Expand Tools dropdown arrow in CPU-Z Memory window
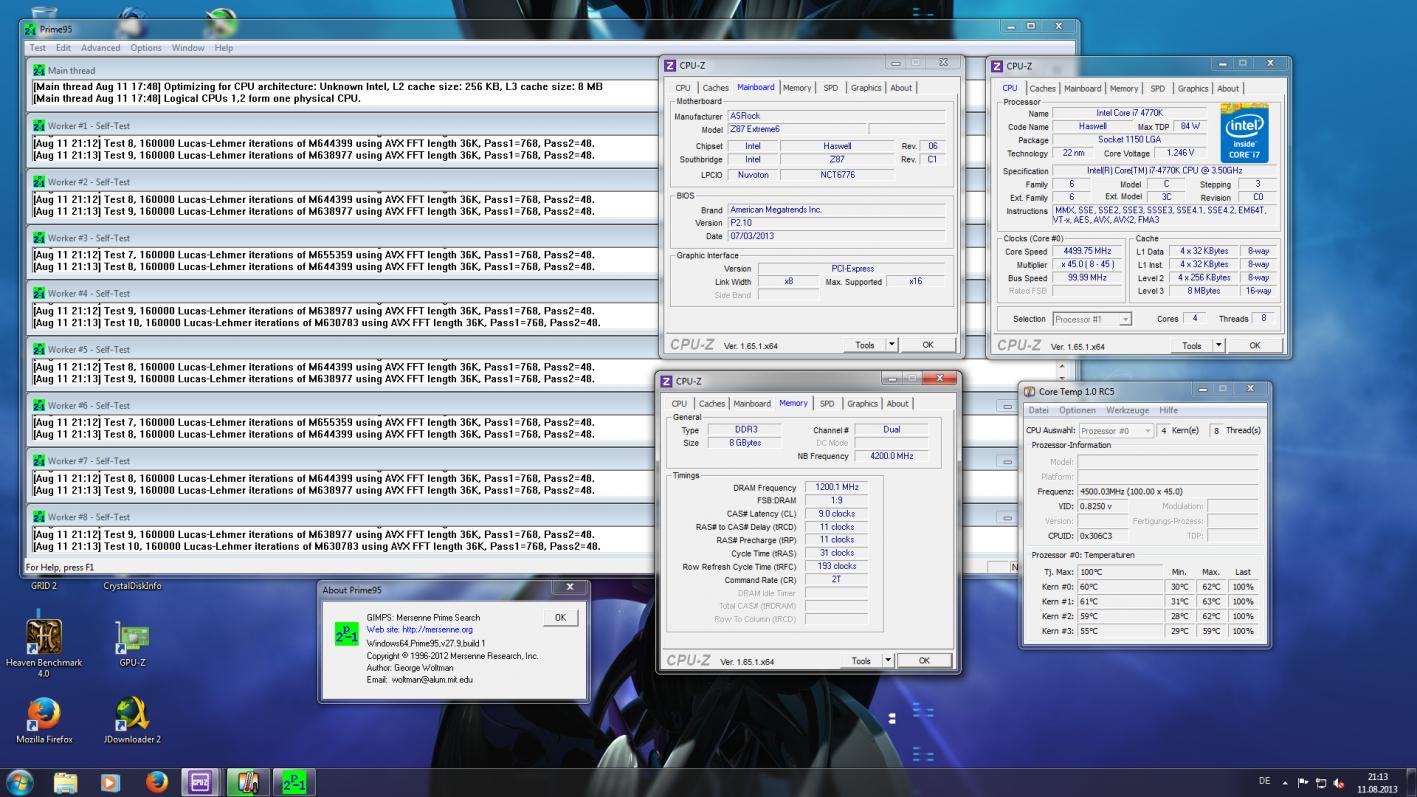This screenshot has height=797, width=1417. pyautogui.click(x=887, y=661)
